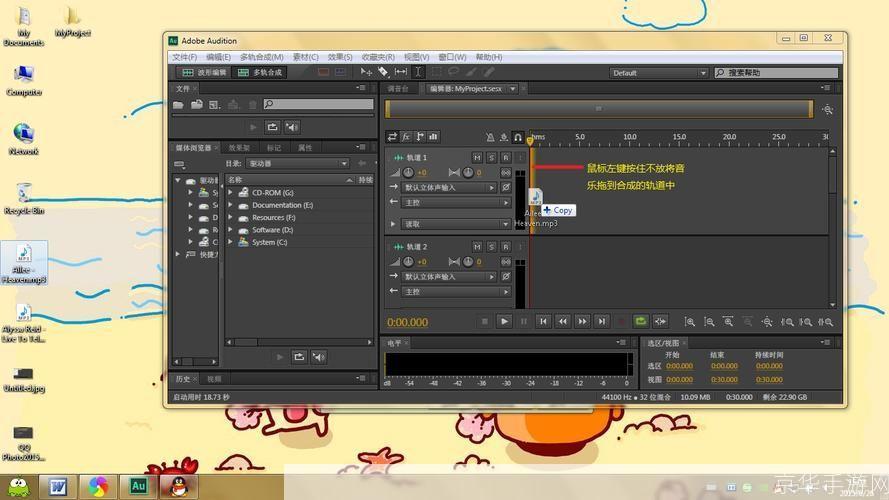Switch to 波形编辑 waveform view
Image resolution: width=889 pixels, height=500 pixels.
(203, 72)
